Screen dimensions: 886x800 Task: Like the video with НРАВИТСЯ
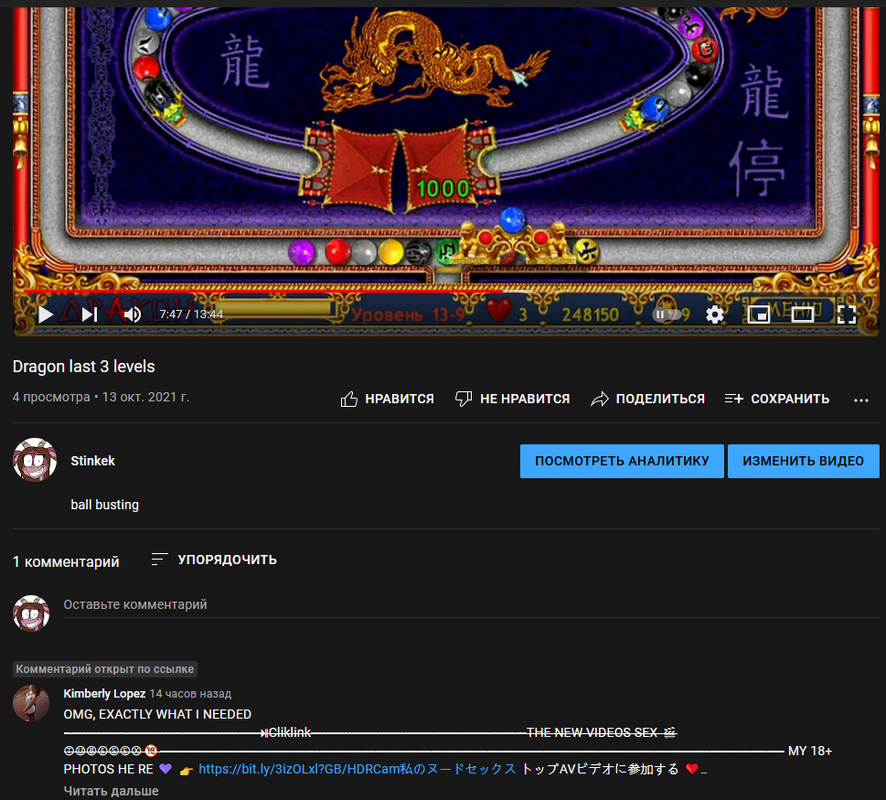pos(387,399)
